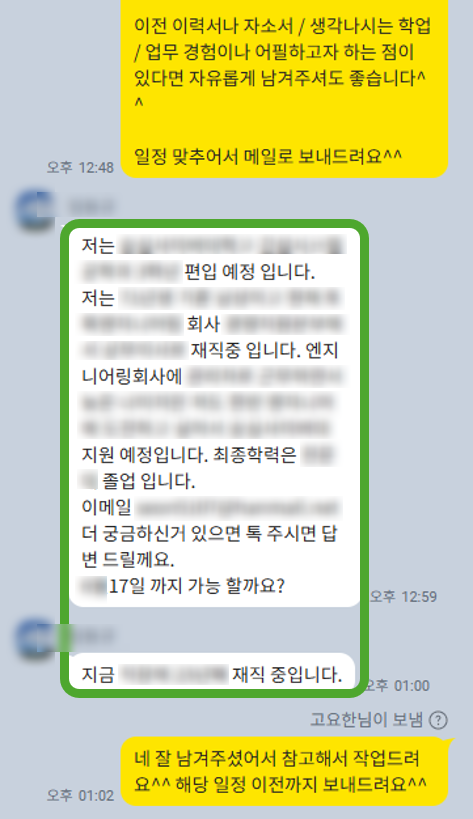Viewport: 473px width, 819px height.
Task: Click the 오후 12:48 timestamp
Action: (80, 167)
